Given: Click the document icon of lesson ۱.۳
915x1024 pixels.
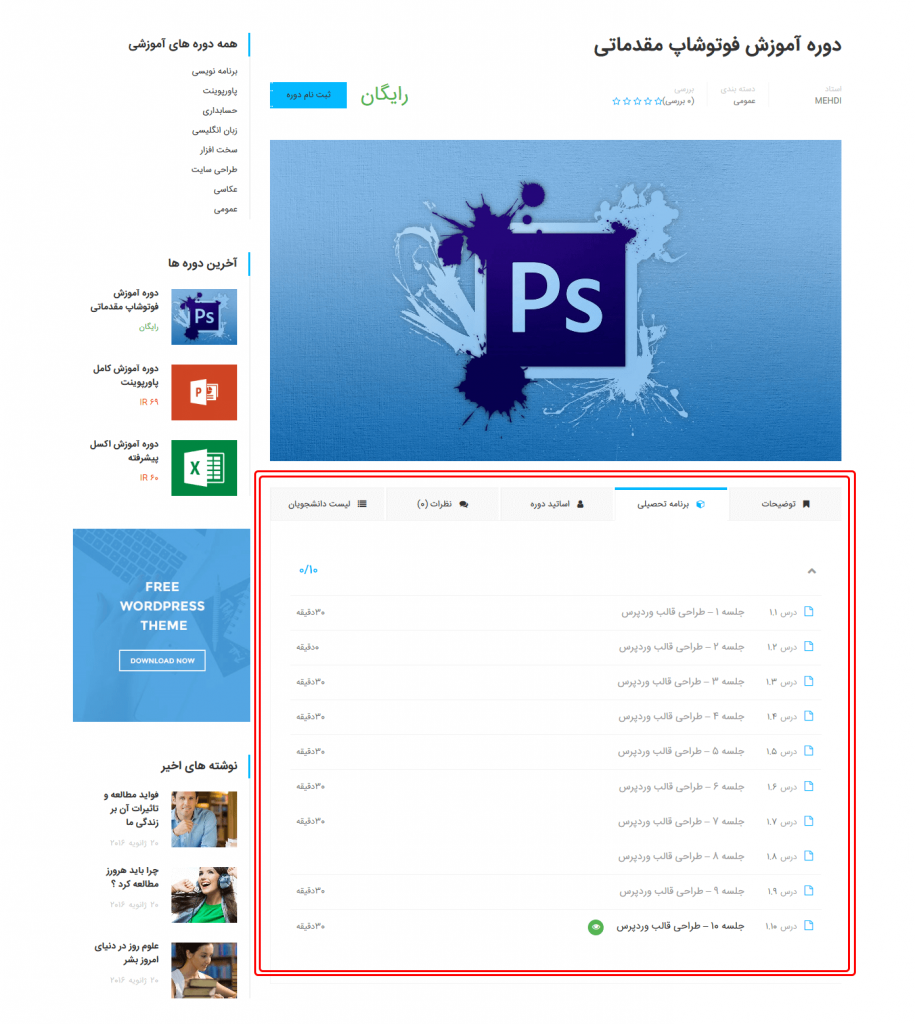Looking at the screenshot, I should tap(809, 681).
